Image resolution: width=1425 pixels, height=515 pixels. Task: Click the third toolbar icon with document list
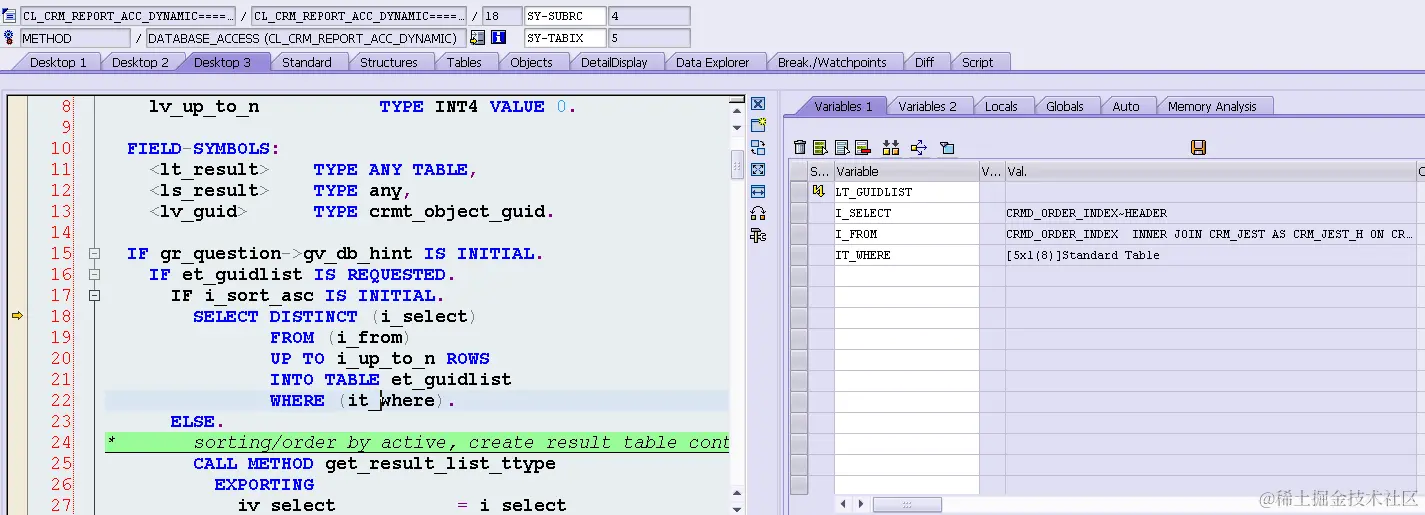[841, 148]
